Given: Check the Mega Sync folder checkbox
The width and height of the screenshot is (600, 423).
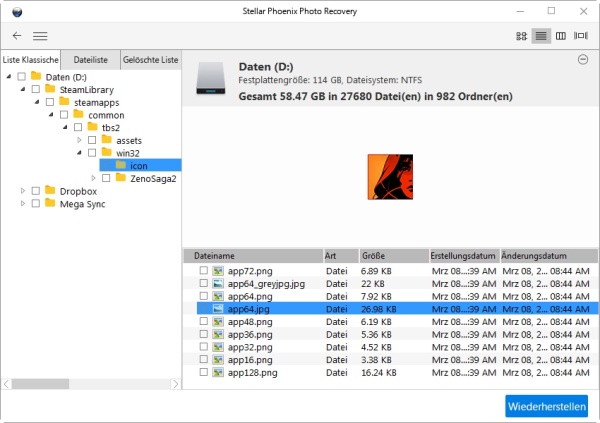Looking at the screenshot, I should pos(36,203).
